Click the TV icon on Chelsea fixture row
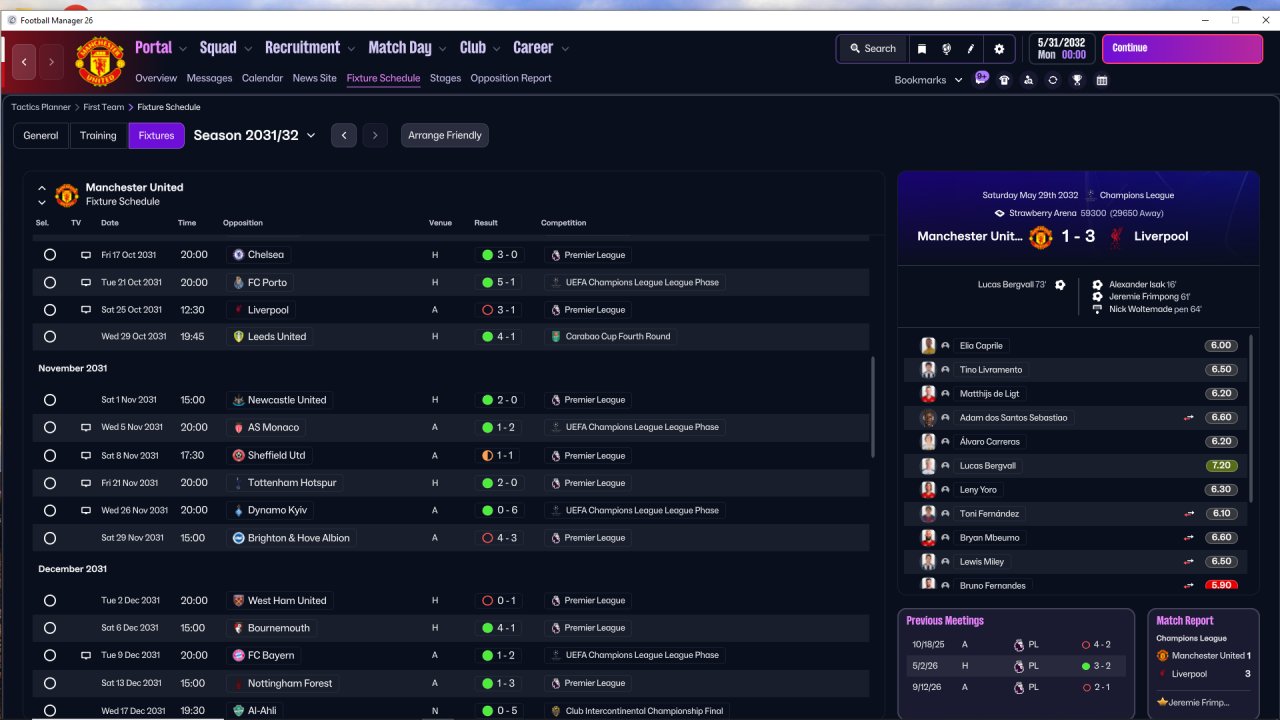Image resolution: width=1280 pixels, height=720 pixels. (x=86, y=255)
